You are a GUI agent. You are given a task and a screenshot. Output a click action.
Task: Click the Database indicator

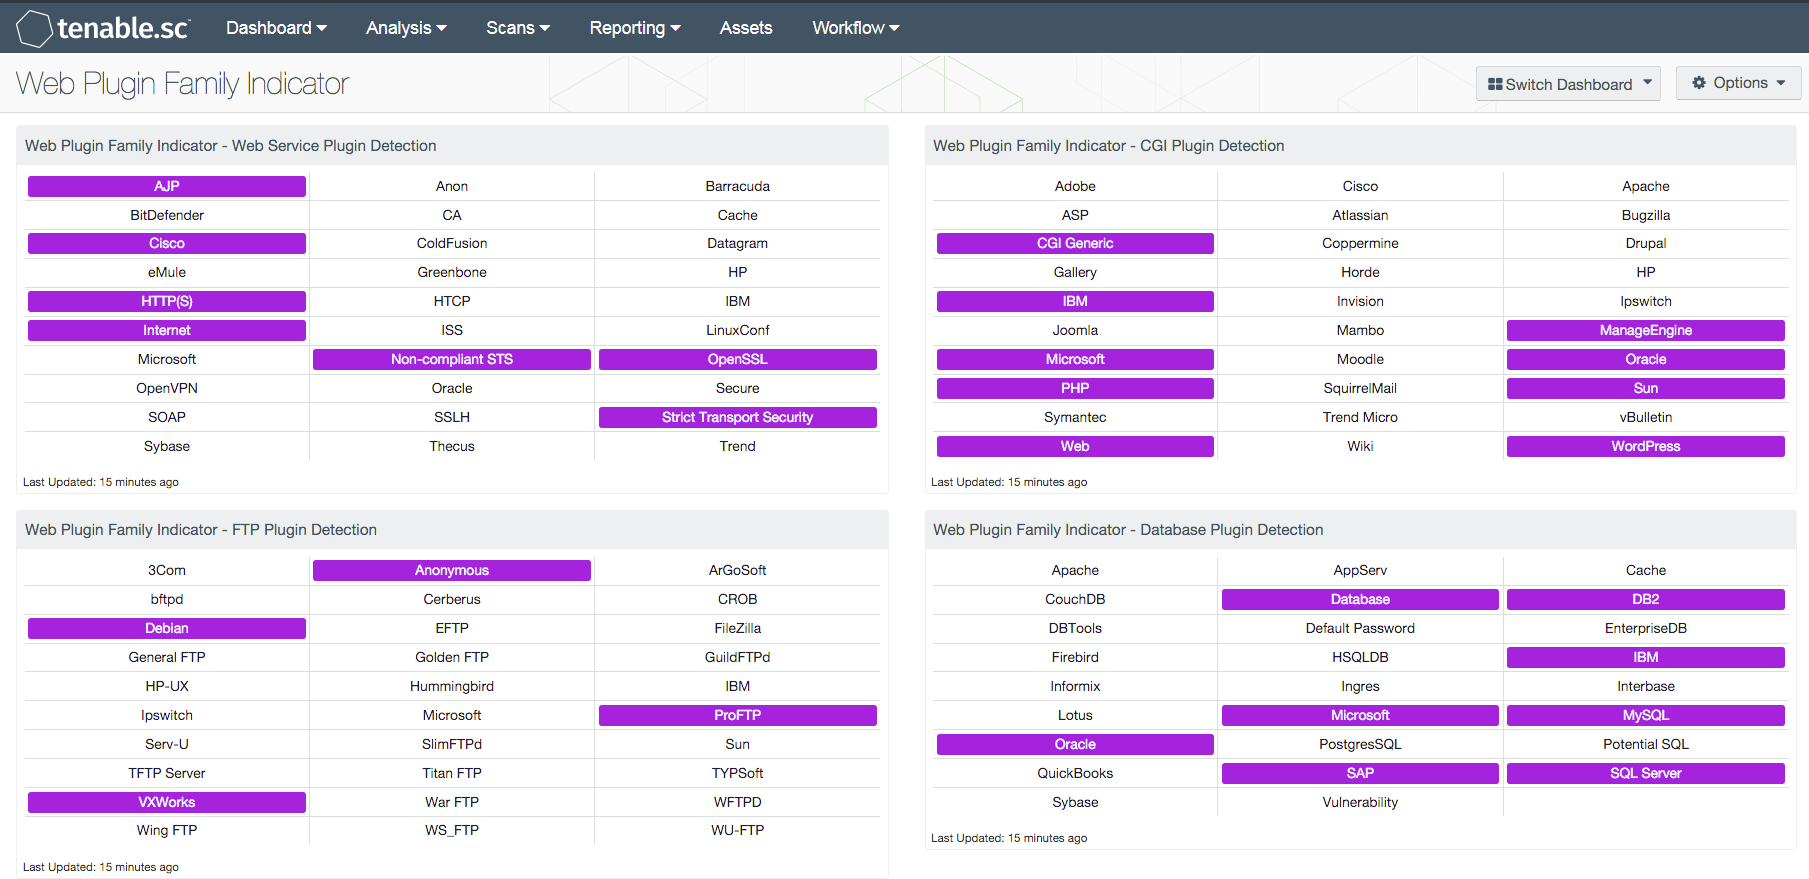pos(1360,599)
